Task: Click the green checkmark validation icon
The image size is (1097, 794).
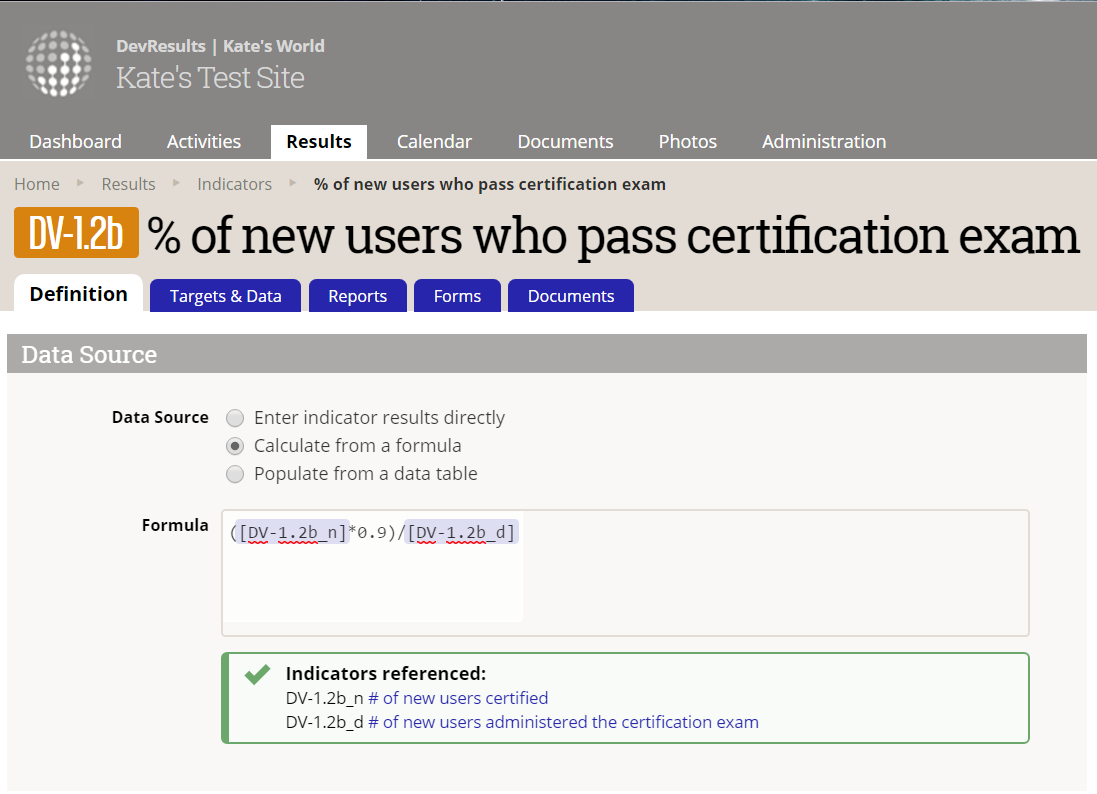Action: (x=257, y=675)
